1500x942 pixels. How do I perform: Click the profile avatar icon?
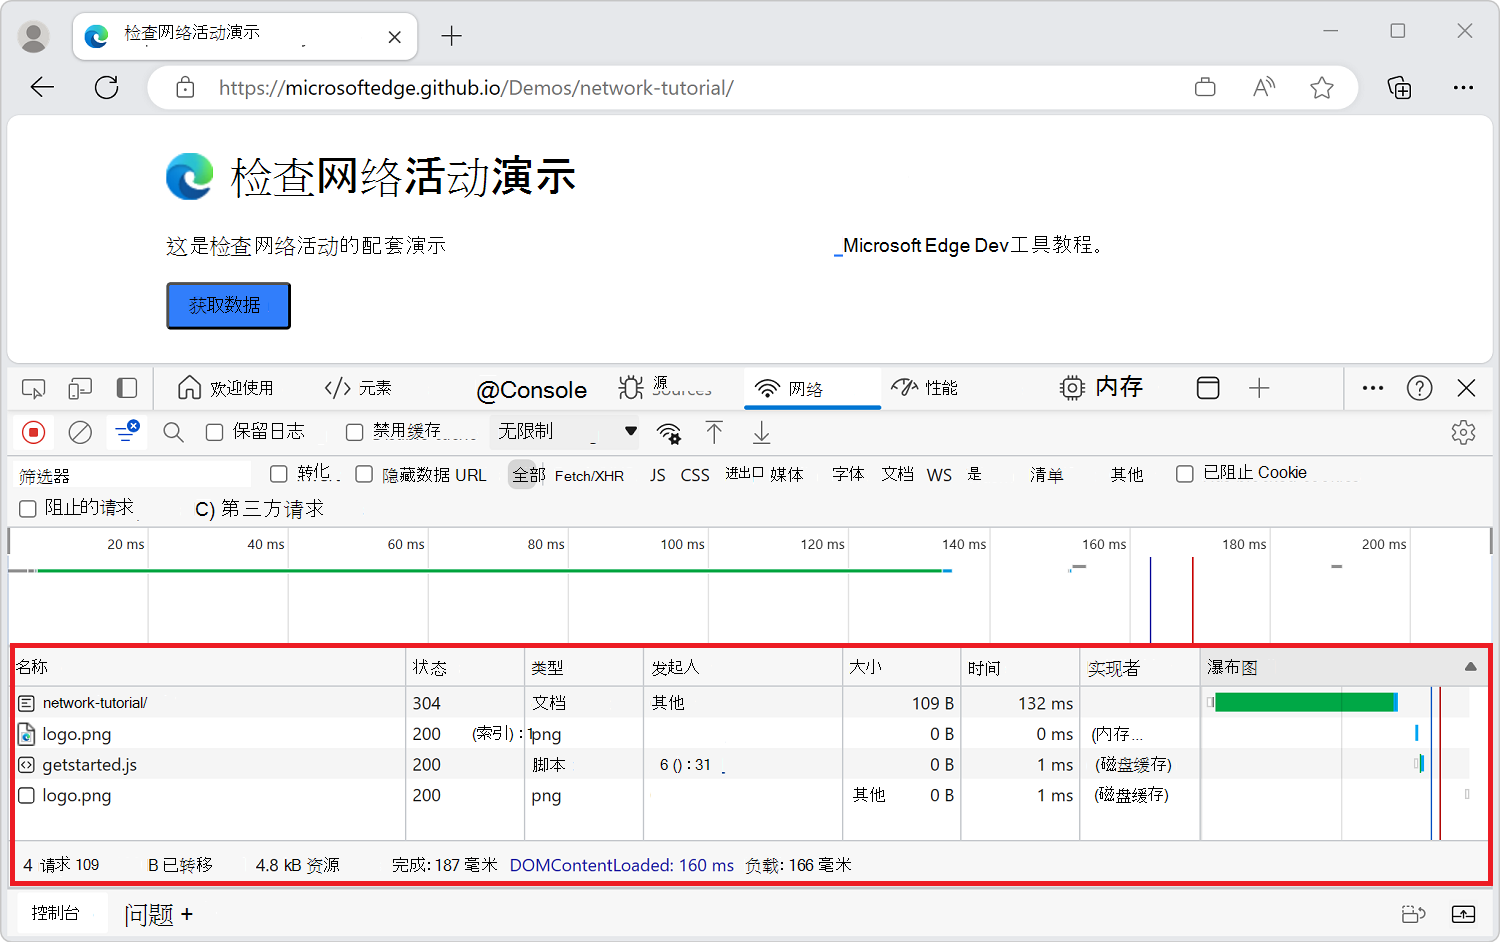coord(34,37)
